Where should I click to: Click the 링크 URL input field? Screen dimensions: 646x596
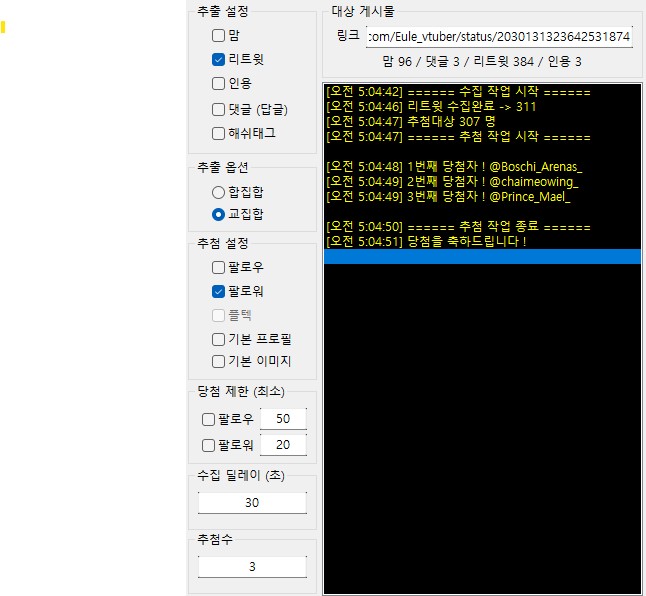point(499,37)
